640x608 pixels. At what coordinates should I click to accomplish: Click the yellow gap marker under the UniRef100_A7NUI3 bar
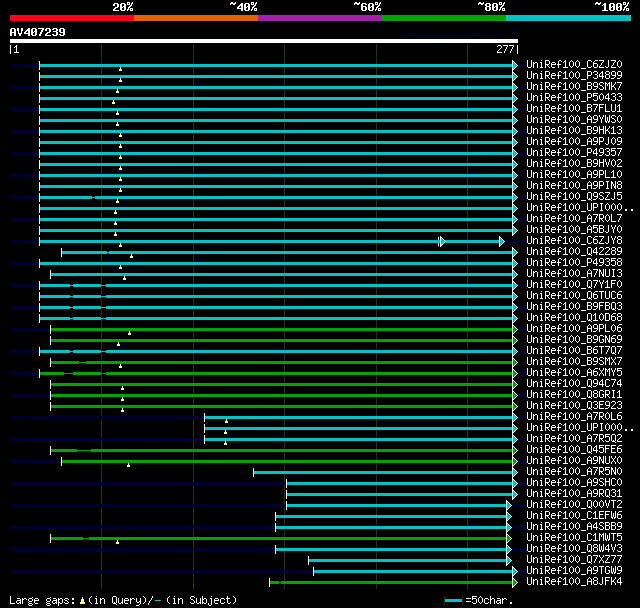click(x=124, y=278)
